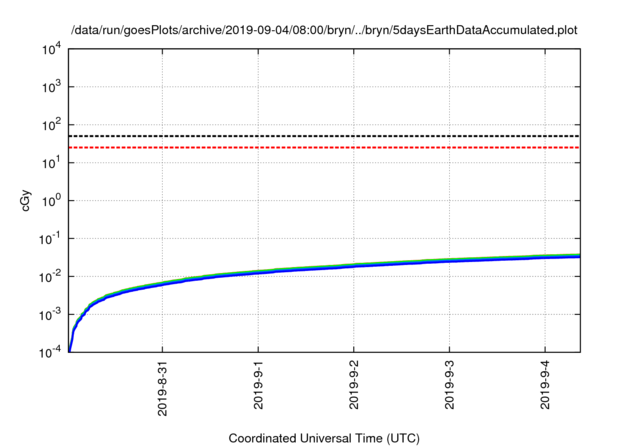Image resolution: width=640 pixels, height=448 pixels.
Task: Click the 10^-4 y-axis tick label
Action: [50, 352]
